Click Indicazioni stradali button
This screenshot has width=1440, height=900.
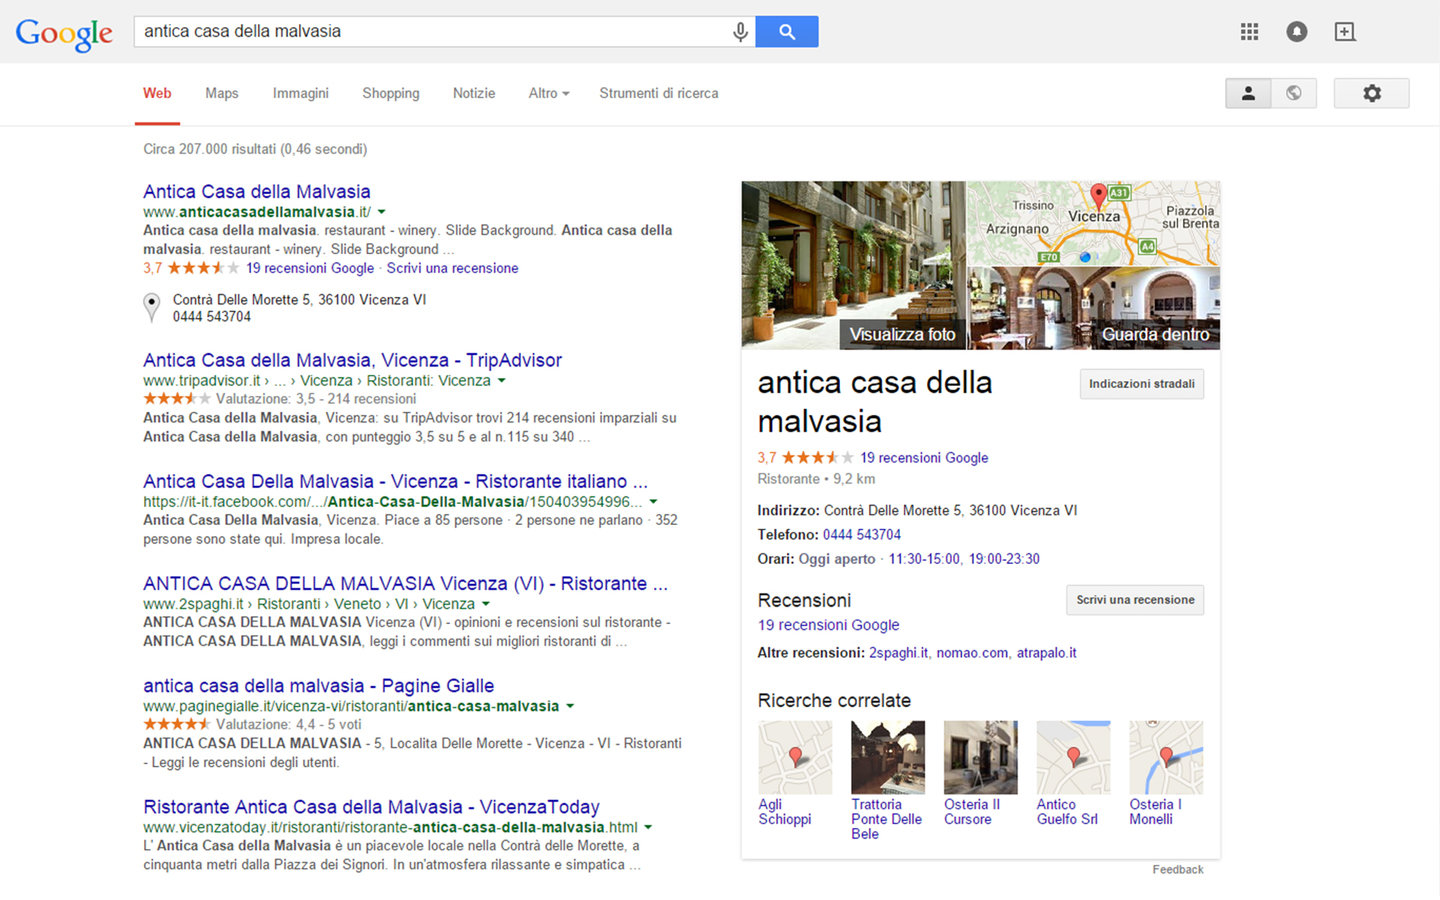coord(1142,384)
